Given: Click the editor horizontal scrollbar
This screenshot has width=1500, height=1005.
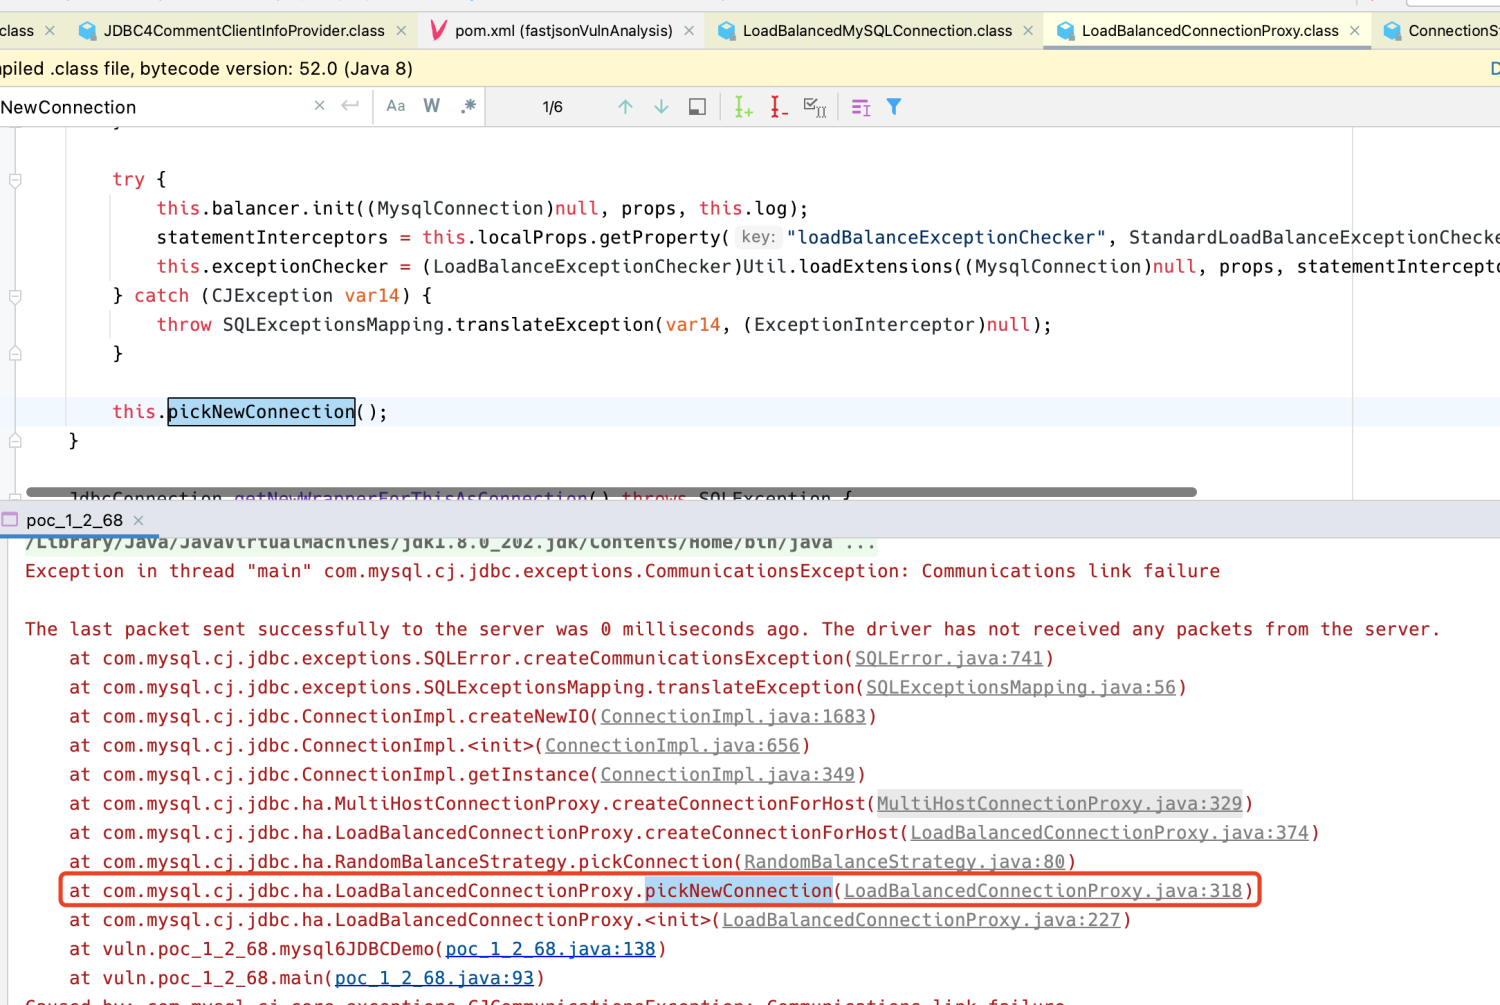Looking at the screenshot, I should (611, 492).
